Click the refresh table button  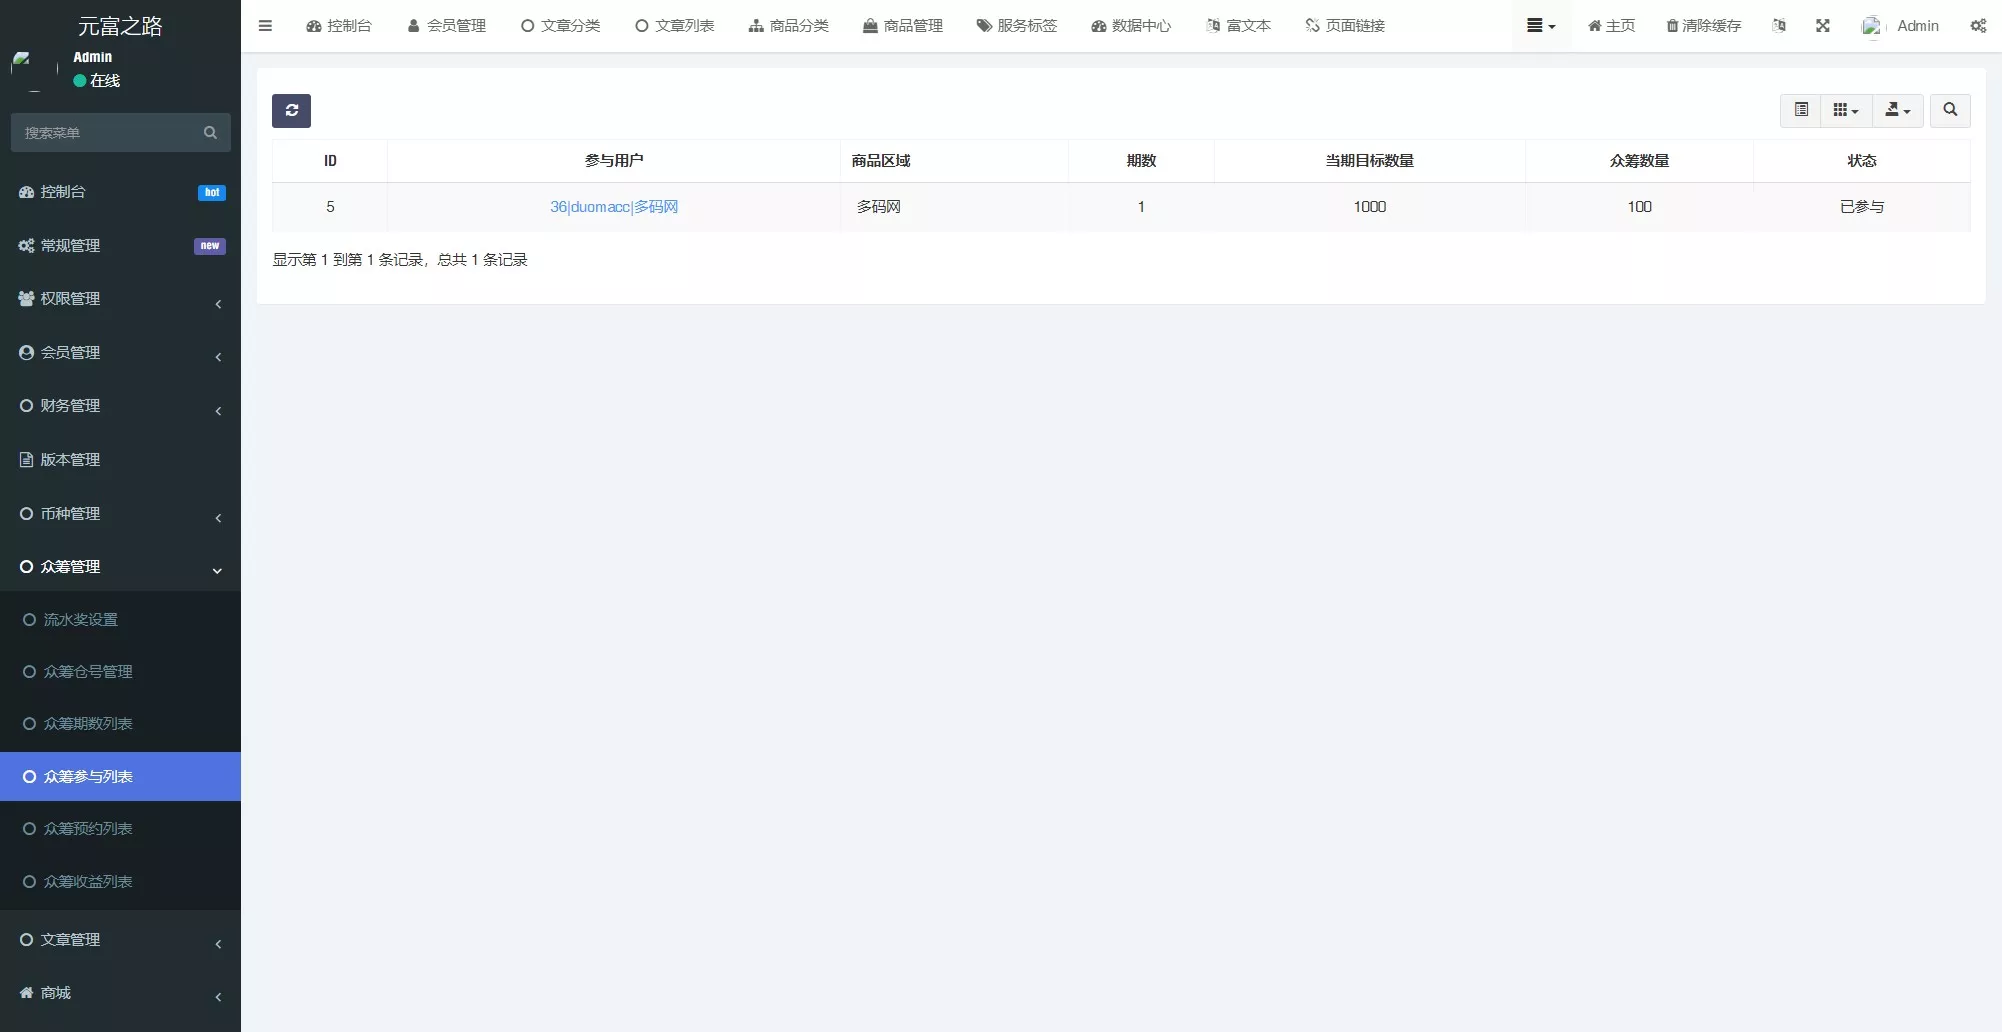coord(291,111)
